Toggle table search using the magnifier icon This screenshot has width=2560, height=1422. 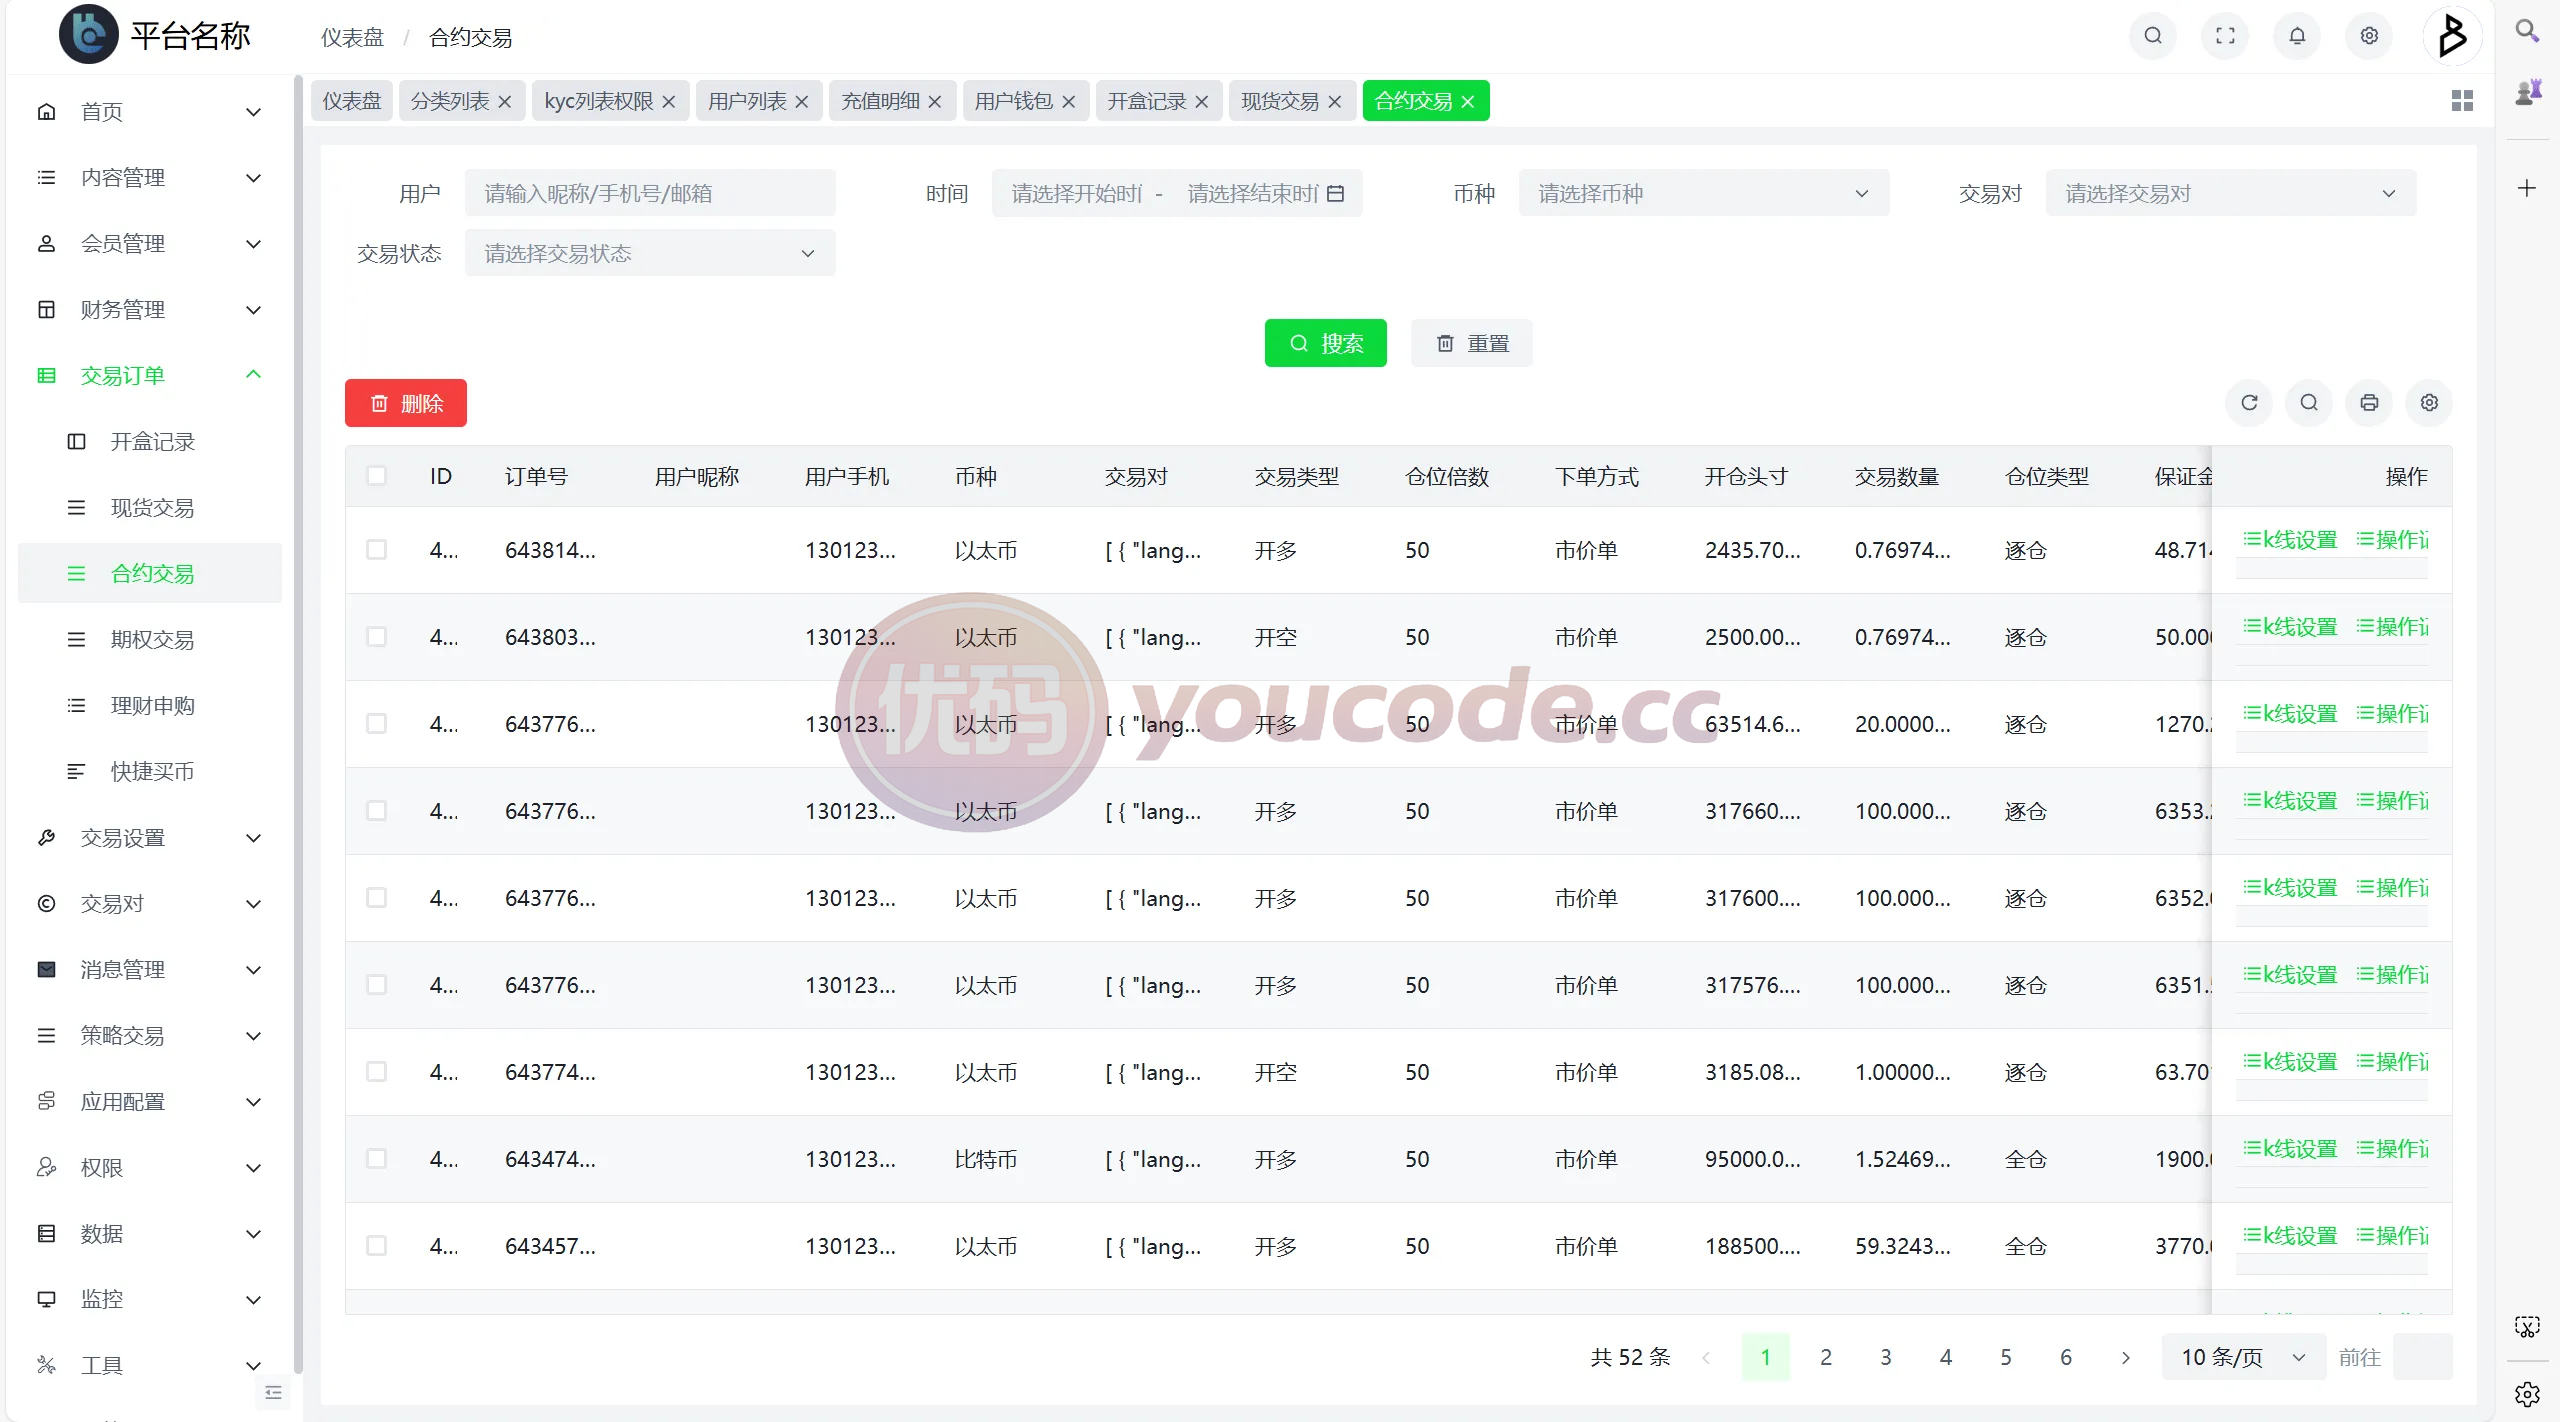point(2309,402)
